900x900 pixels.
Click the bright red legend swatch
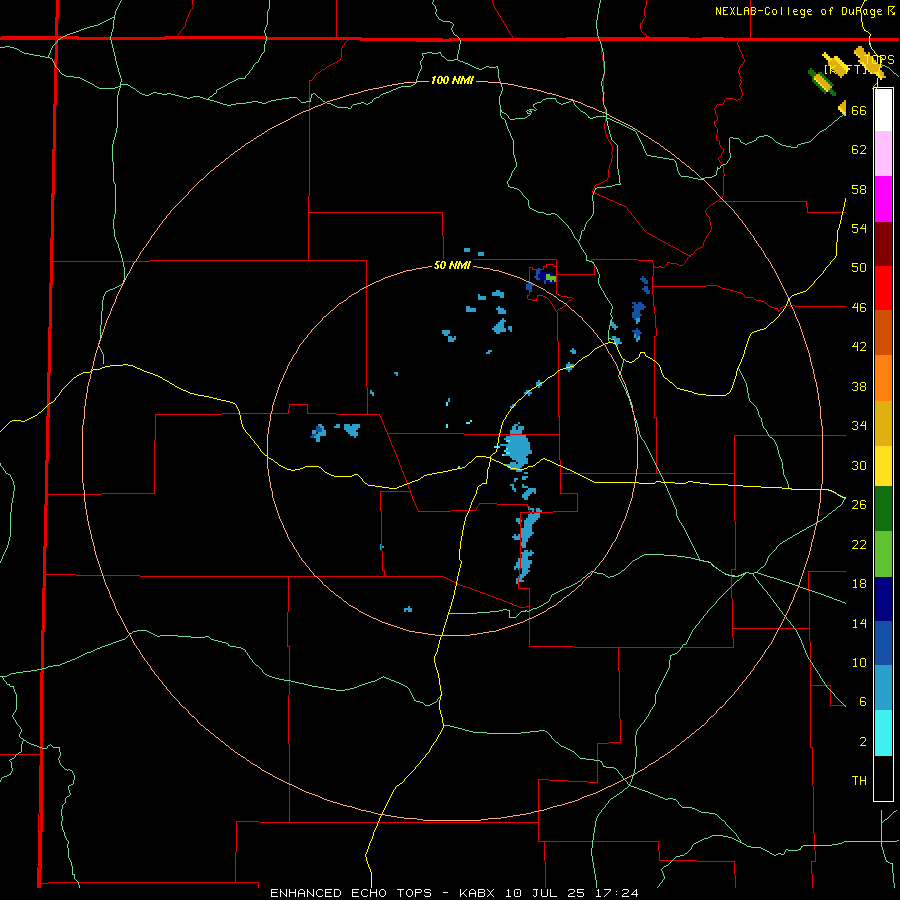(x=883, y=288)
